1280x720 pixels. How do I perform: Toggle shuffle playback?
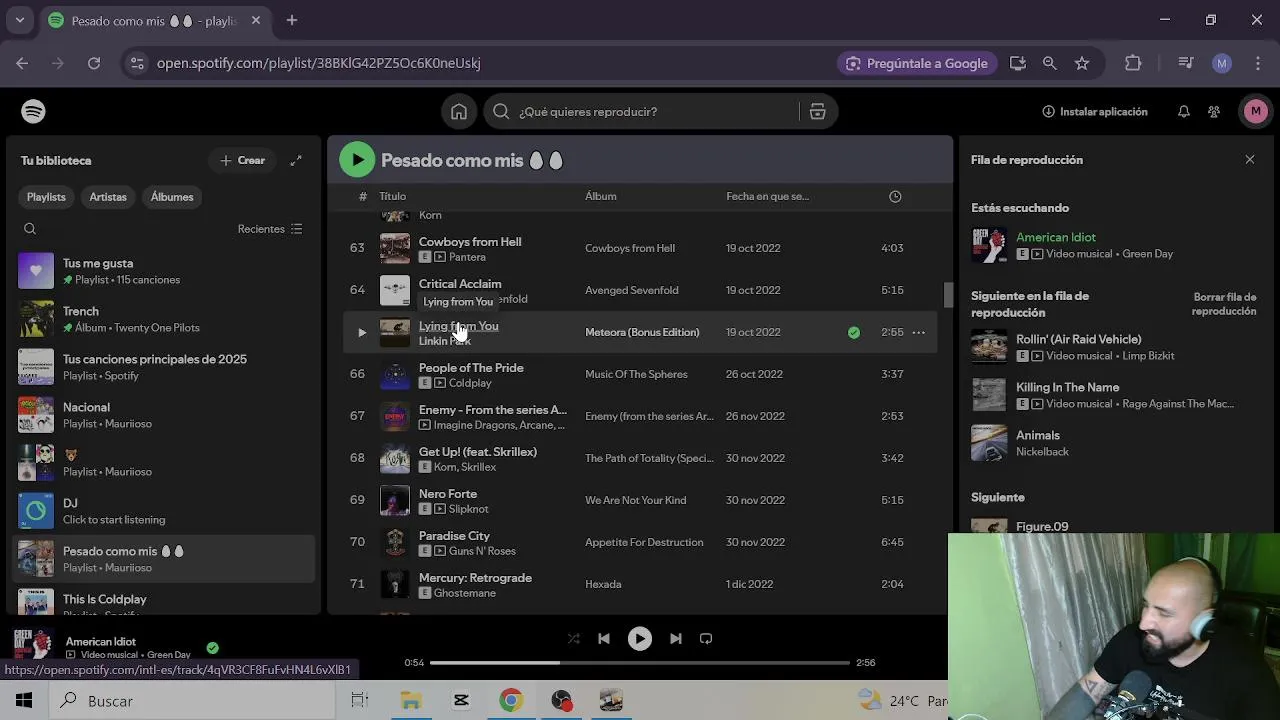(573, 638)
